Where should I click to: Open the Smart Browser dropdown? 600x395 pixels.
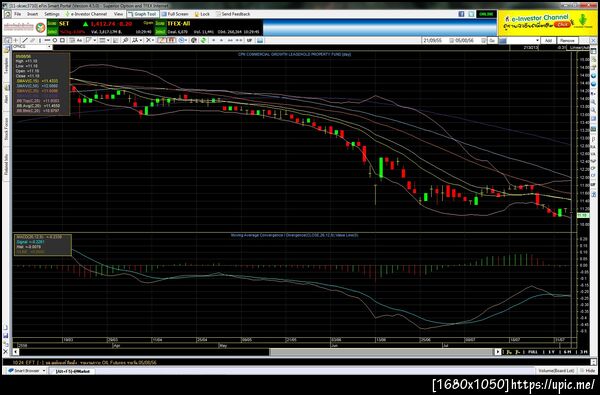coord(44,371)
